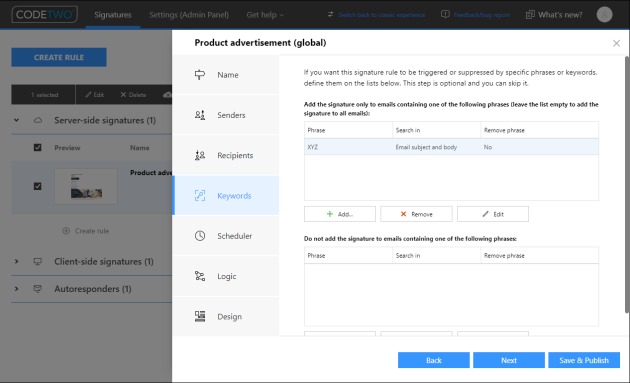The width and height of the screenshot is (630, 383).
Task: Click the dialog vertical scrollbar
Action: click(627, 185)
